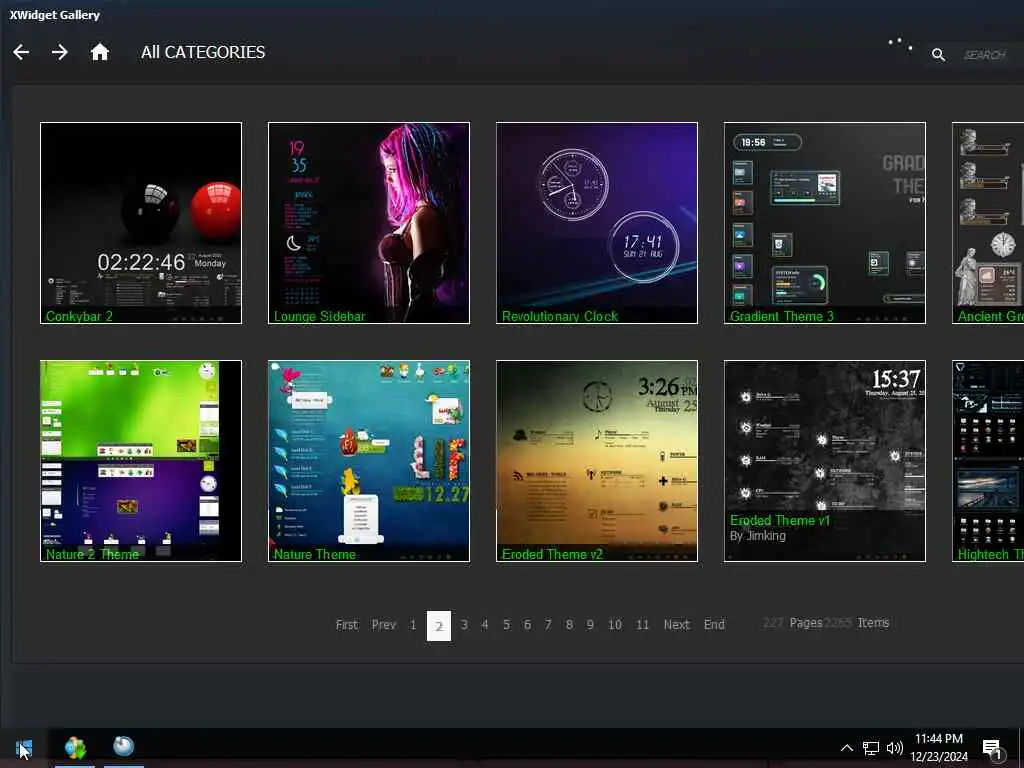Jump to page 1
Screen dimensions: 1024x768
point(413,625)
